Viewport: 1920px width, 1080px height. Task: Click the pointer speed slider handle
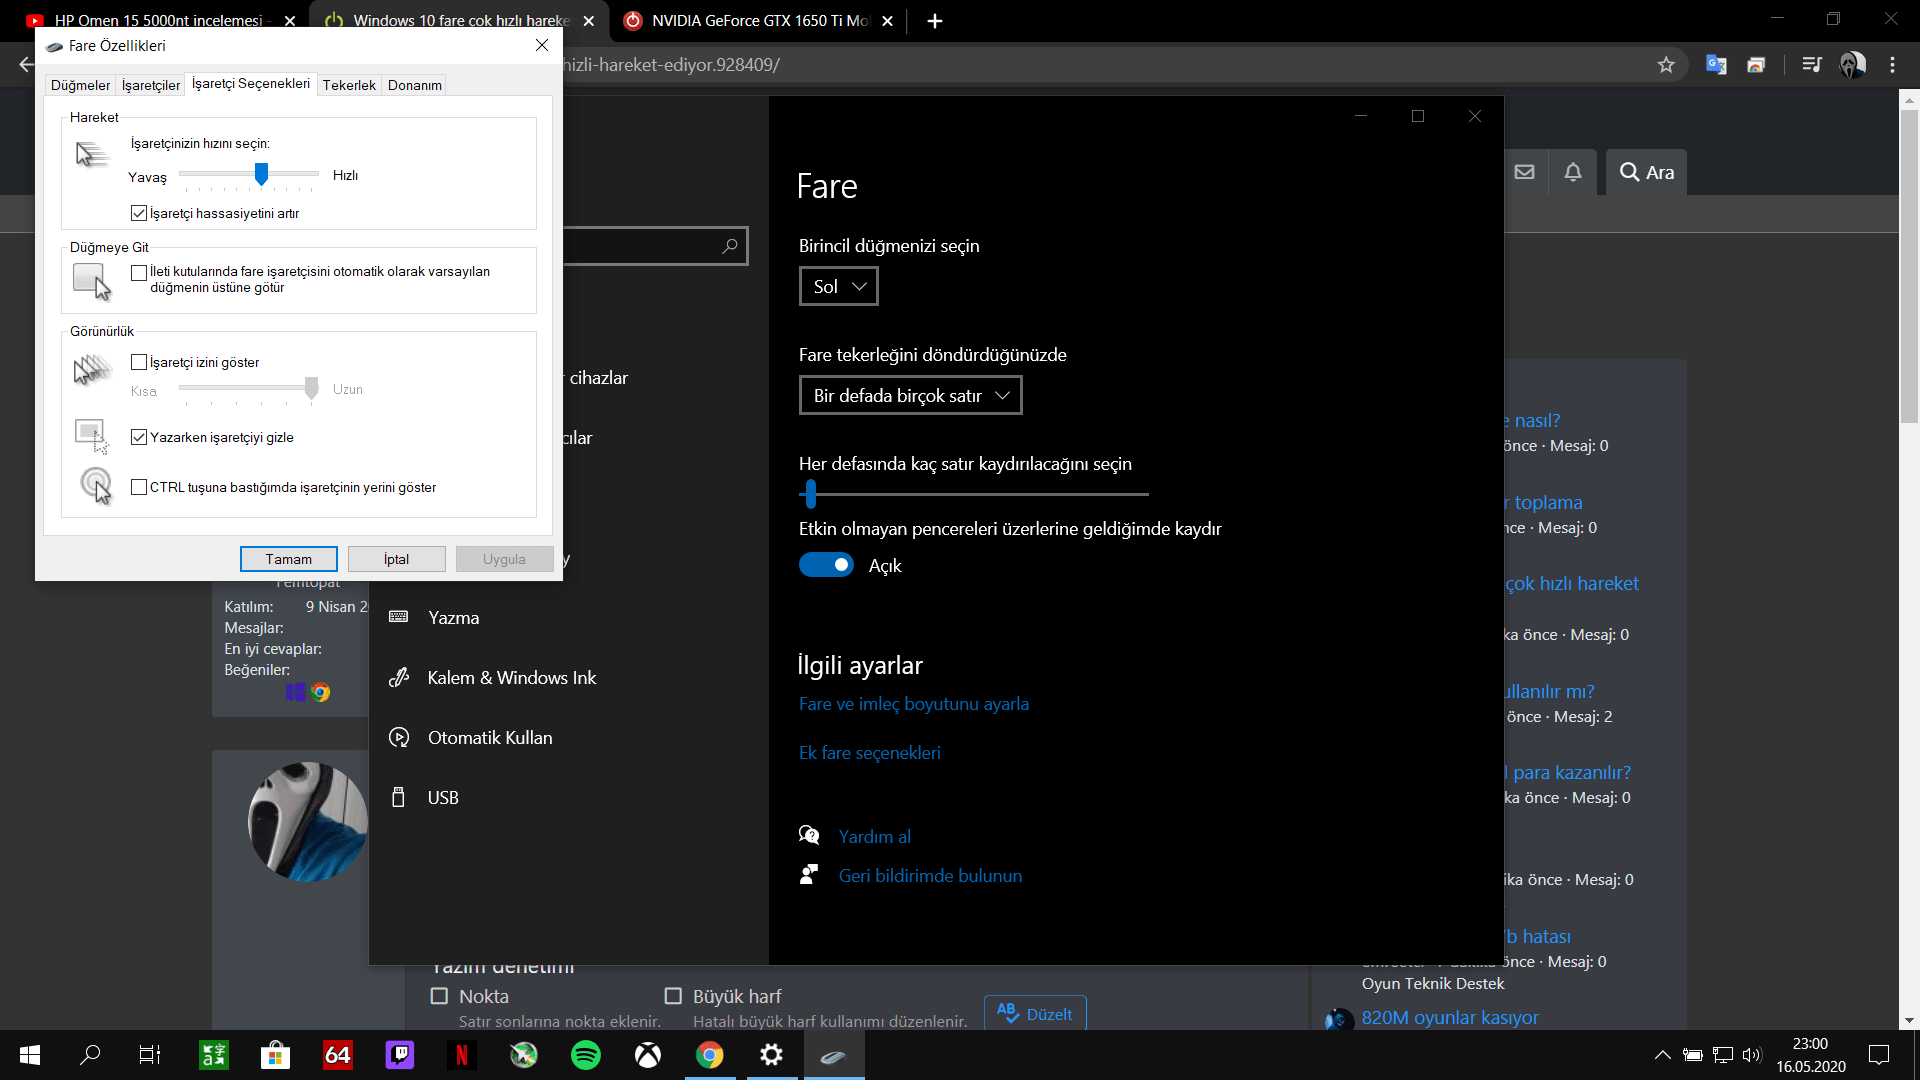pos(261,174)
